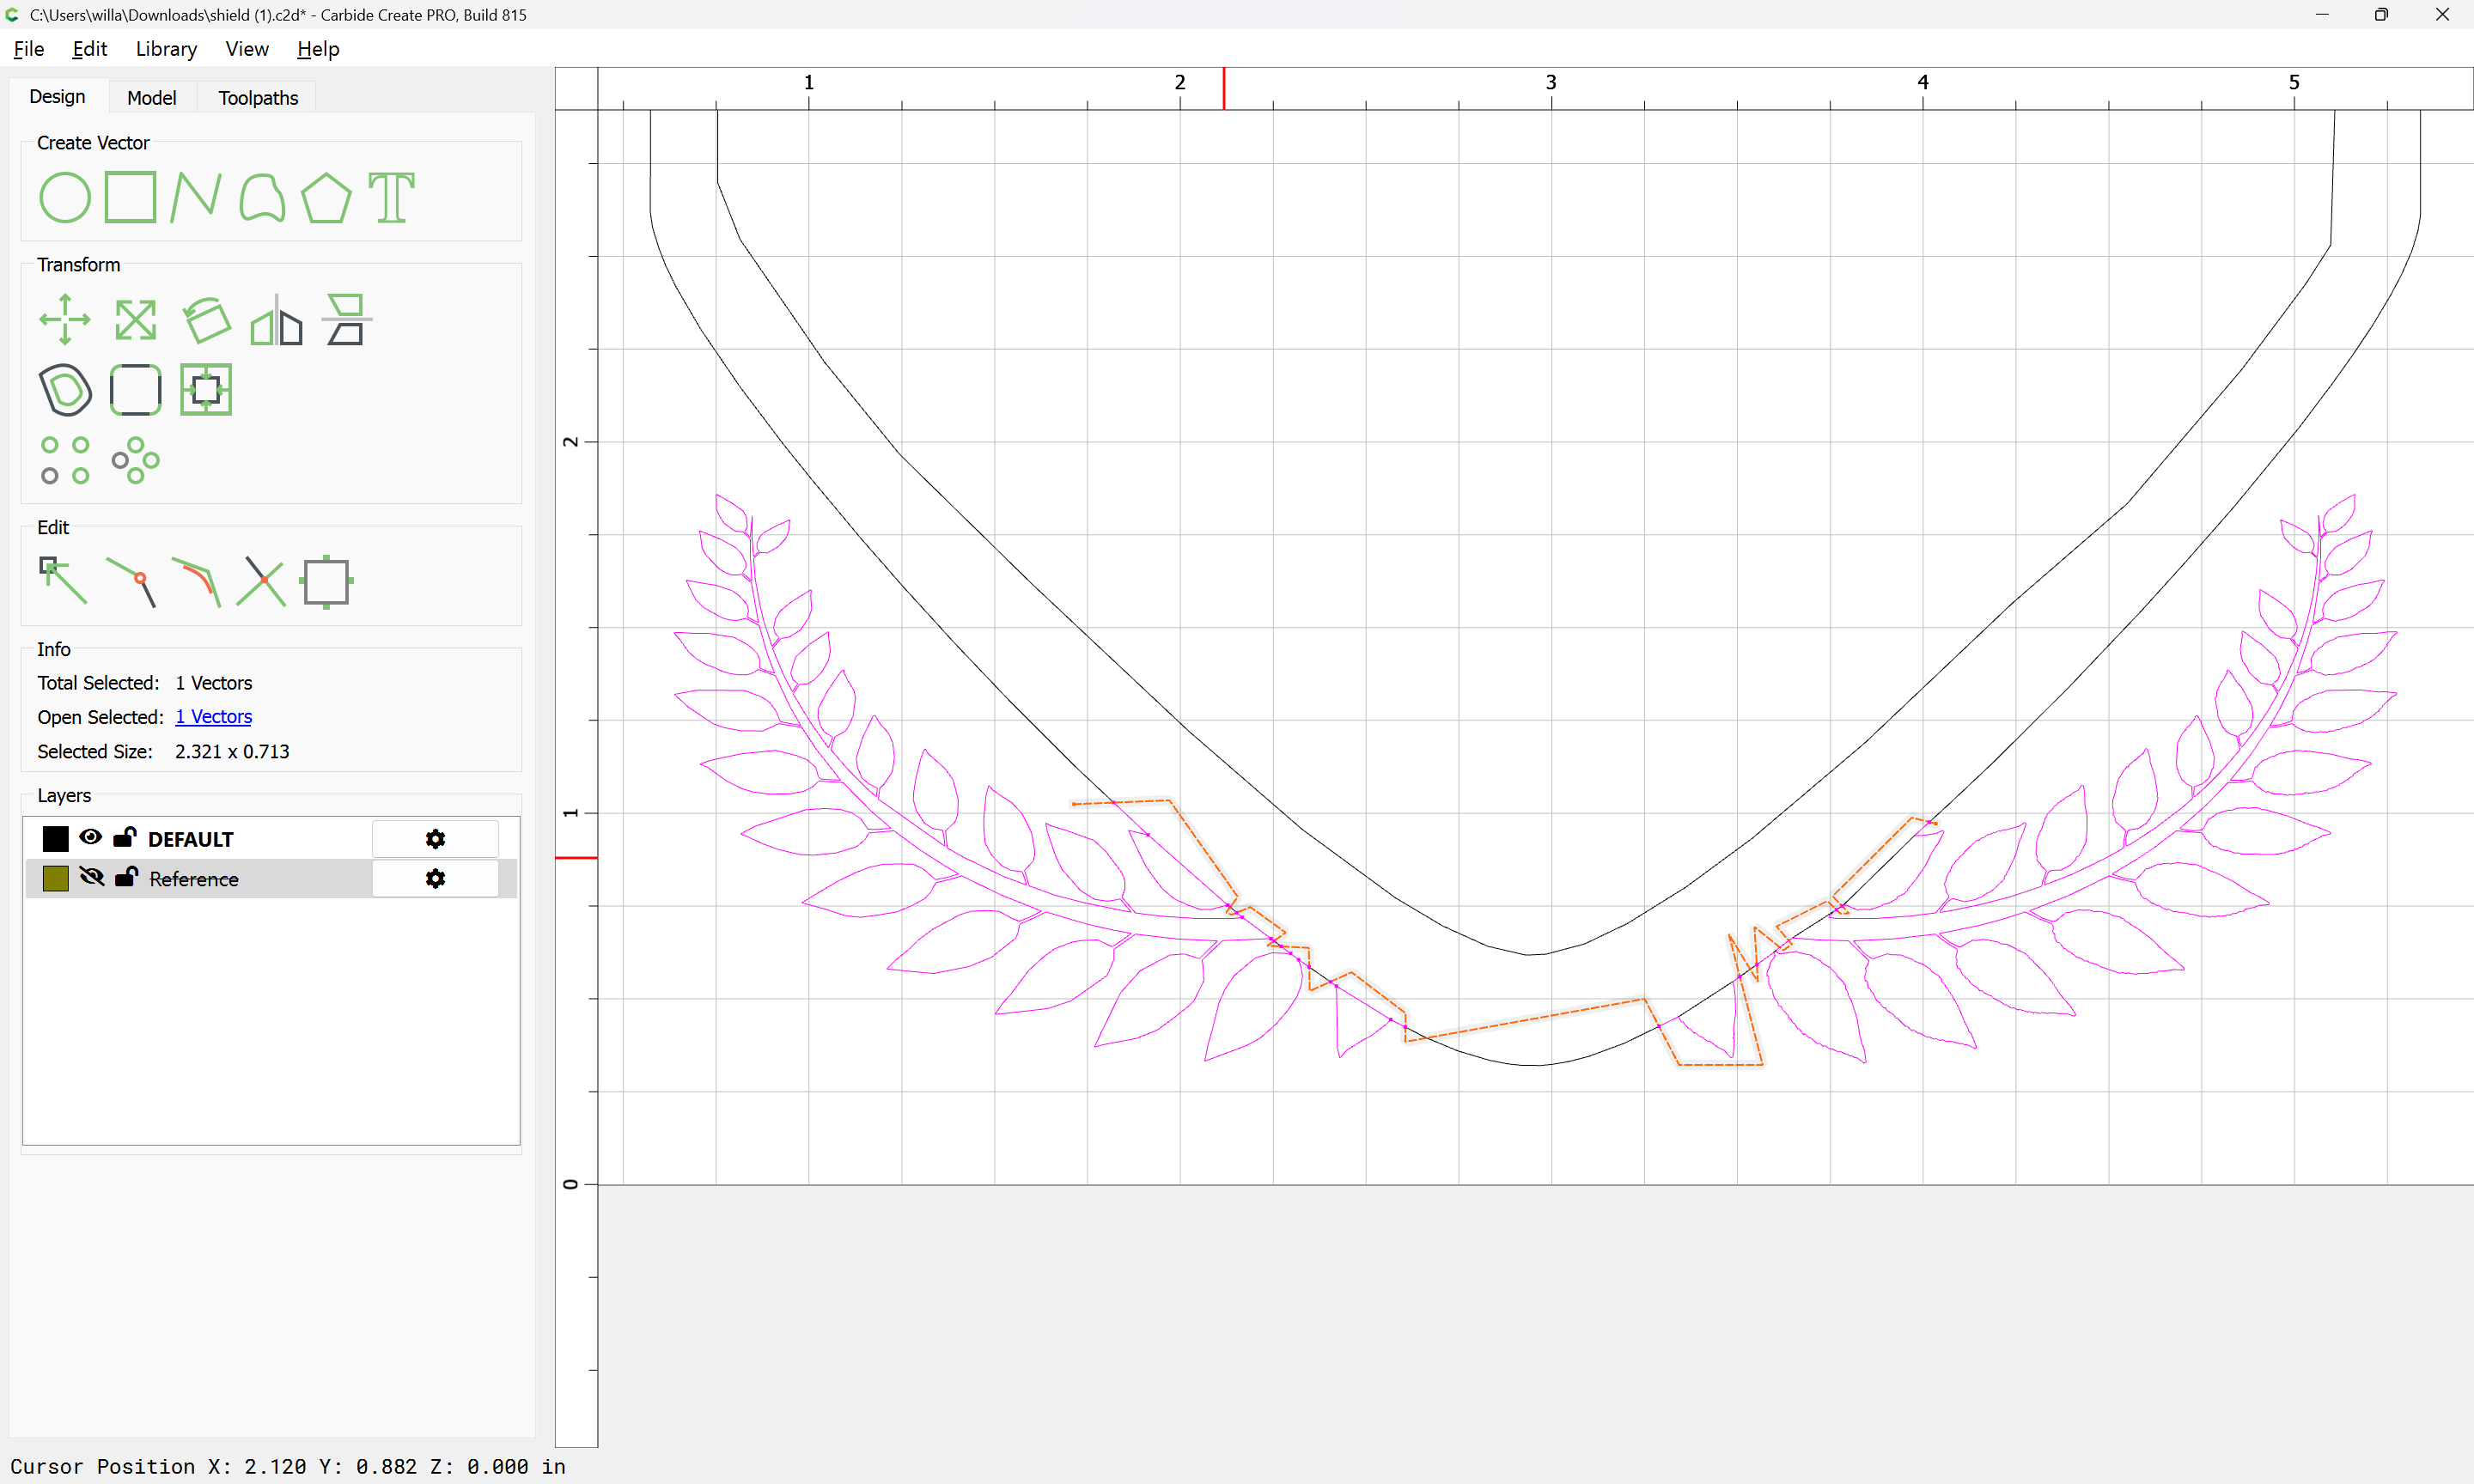Click the Group vectors icon
The height and width of the screenshot is (1484, 2474).
pyautogui.click(x=327, y=581)
